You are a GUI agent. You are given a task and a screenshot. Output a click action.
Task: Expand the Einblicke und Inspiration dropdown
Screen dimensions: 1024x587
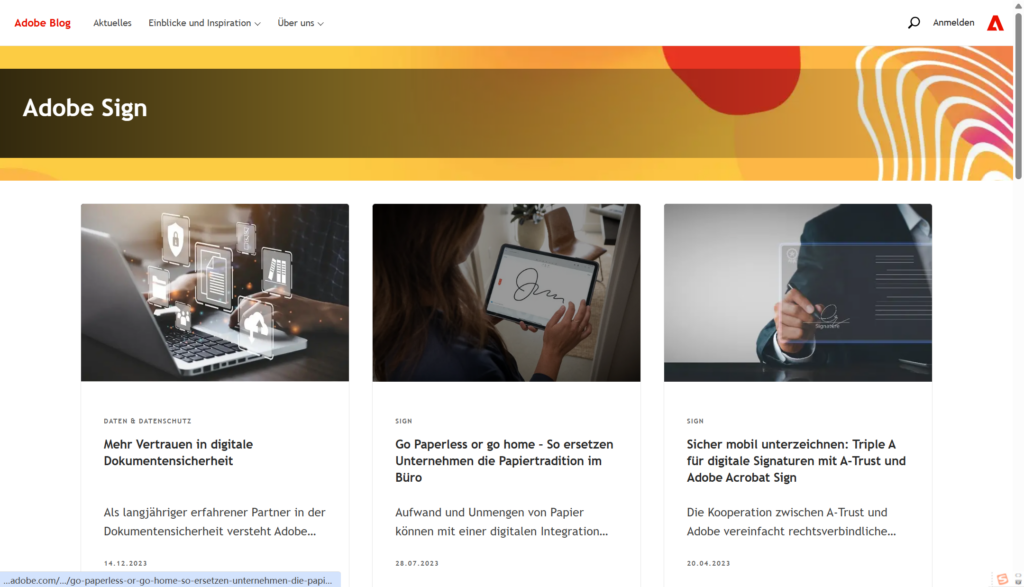(204, 23)
